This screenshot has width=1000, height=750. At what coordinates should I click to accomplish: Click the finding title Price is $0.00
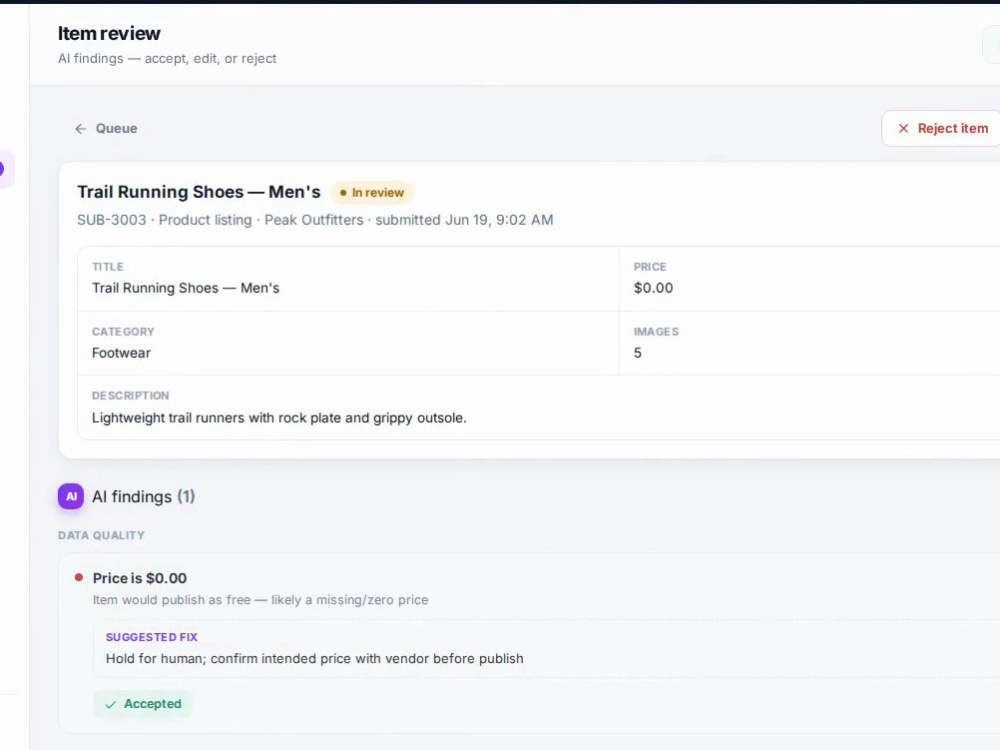[140, 578]
